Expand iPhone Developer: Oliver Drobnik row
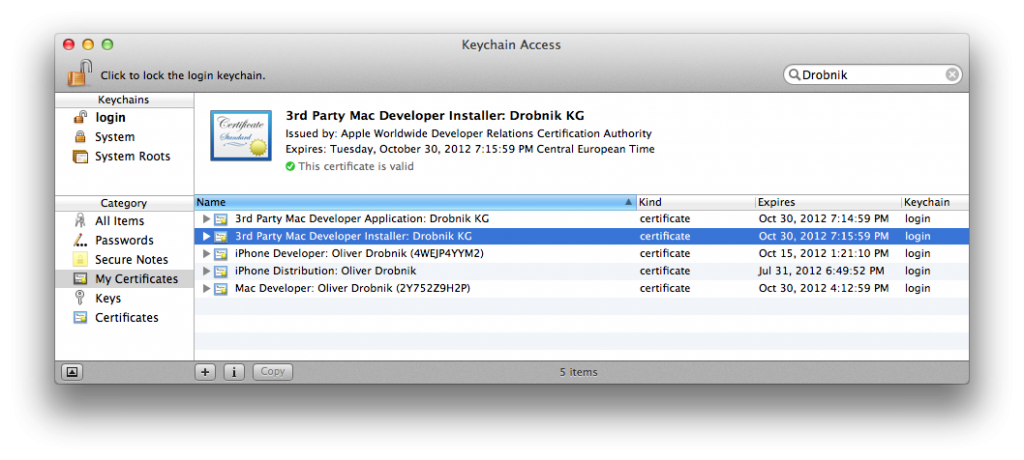 (207, 254)
